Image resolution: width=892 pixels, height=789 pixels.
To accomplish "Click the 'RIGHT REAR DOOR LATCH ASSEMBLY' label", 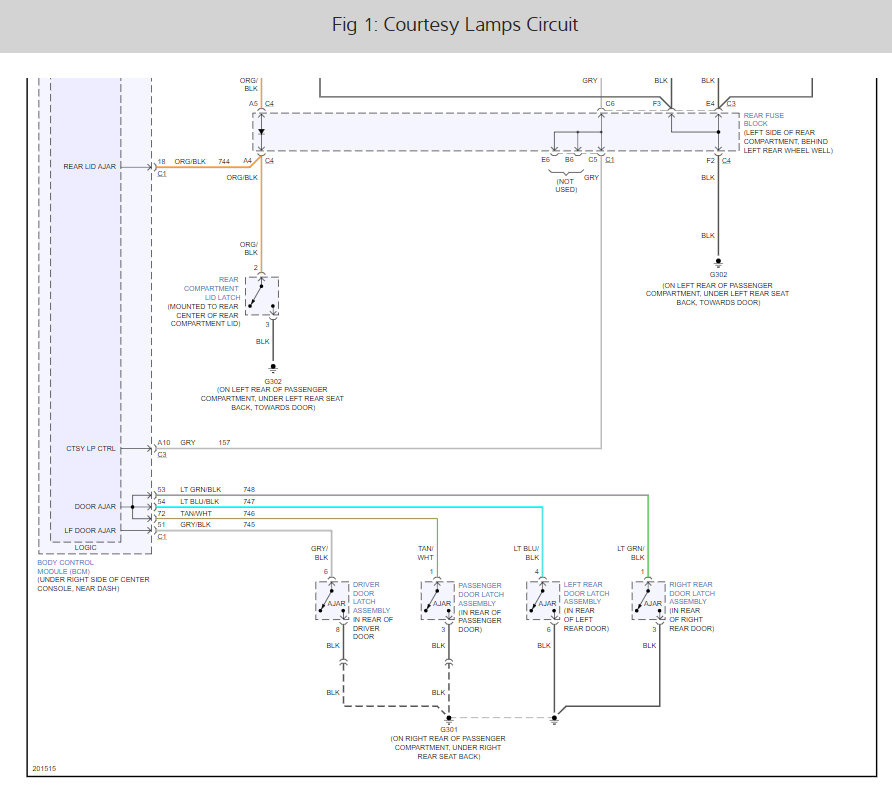I will click(x=692, y=593).
